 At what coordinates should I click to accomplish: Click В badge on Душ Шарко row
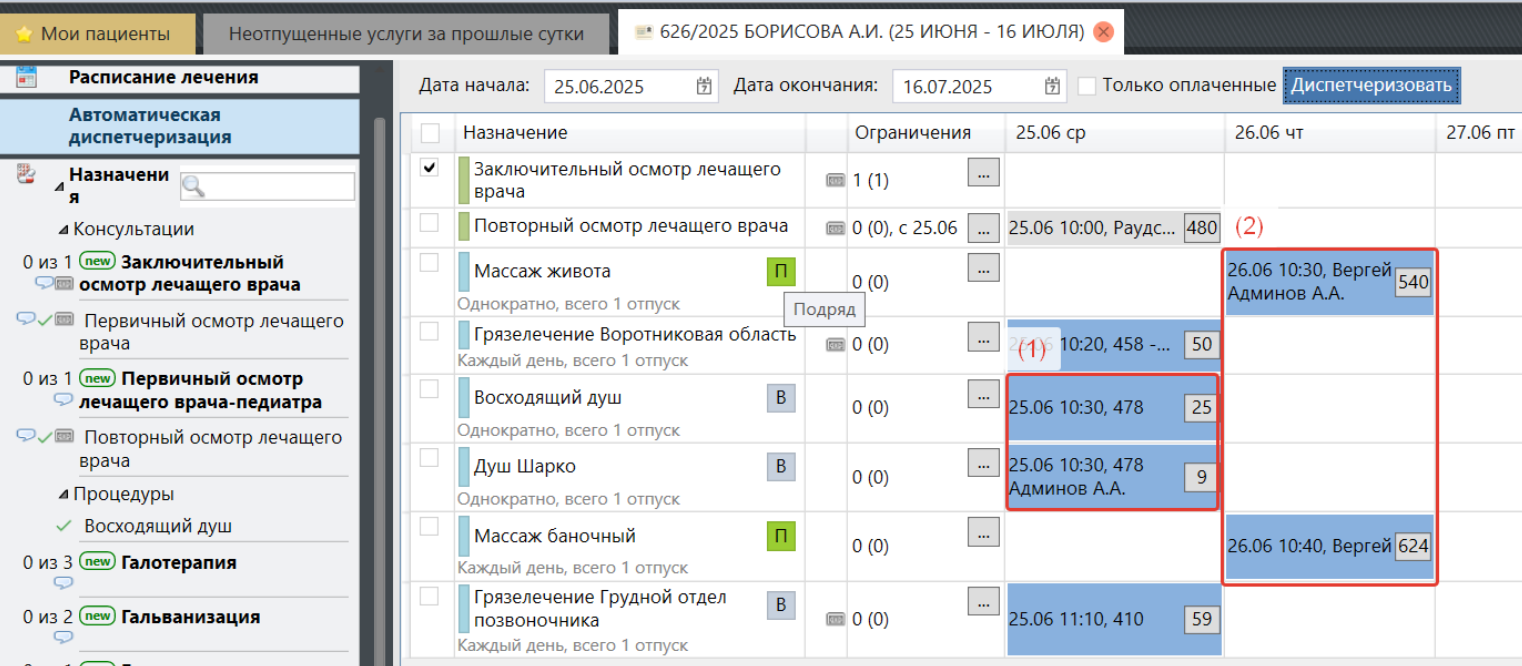(780, 467)
